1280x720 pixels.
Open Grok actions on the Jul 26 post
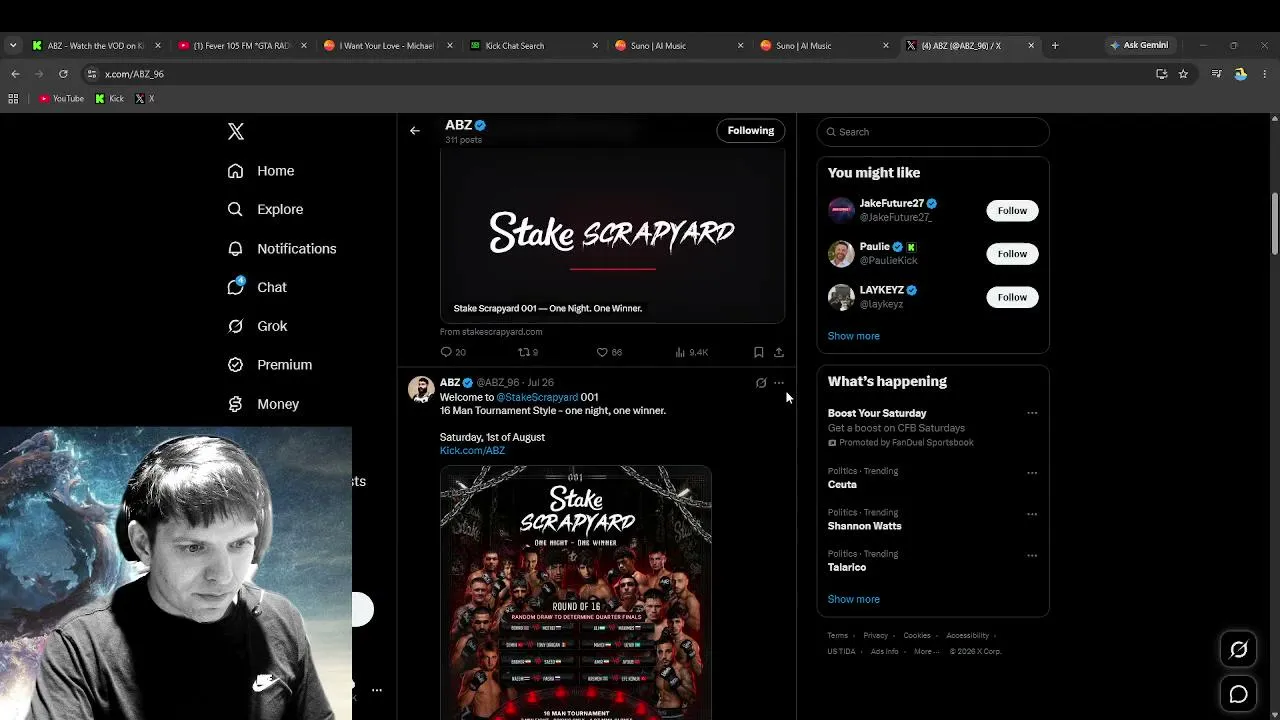[761, 383]
